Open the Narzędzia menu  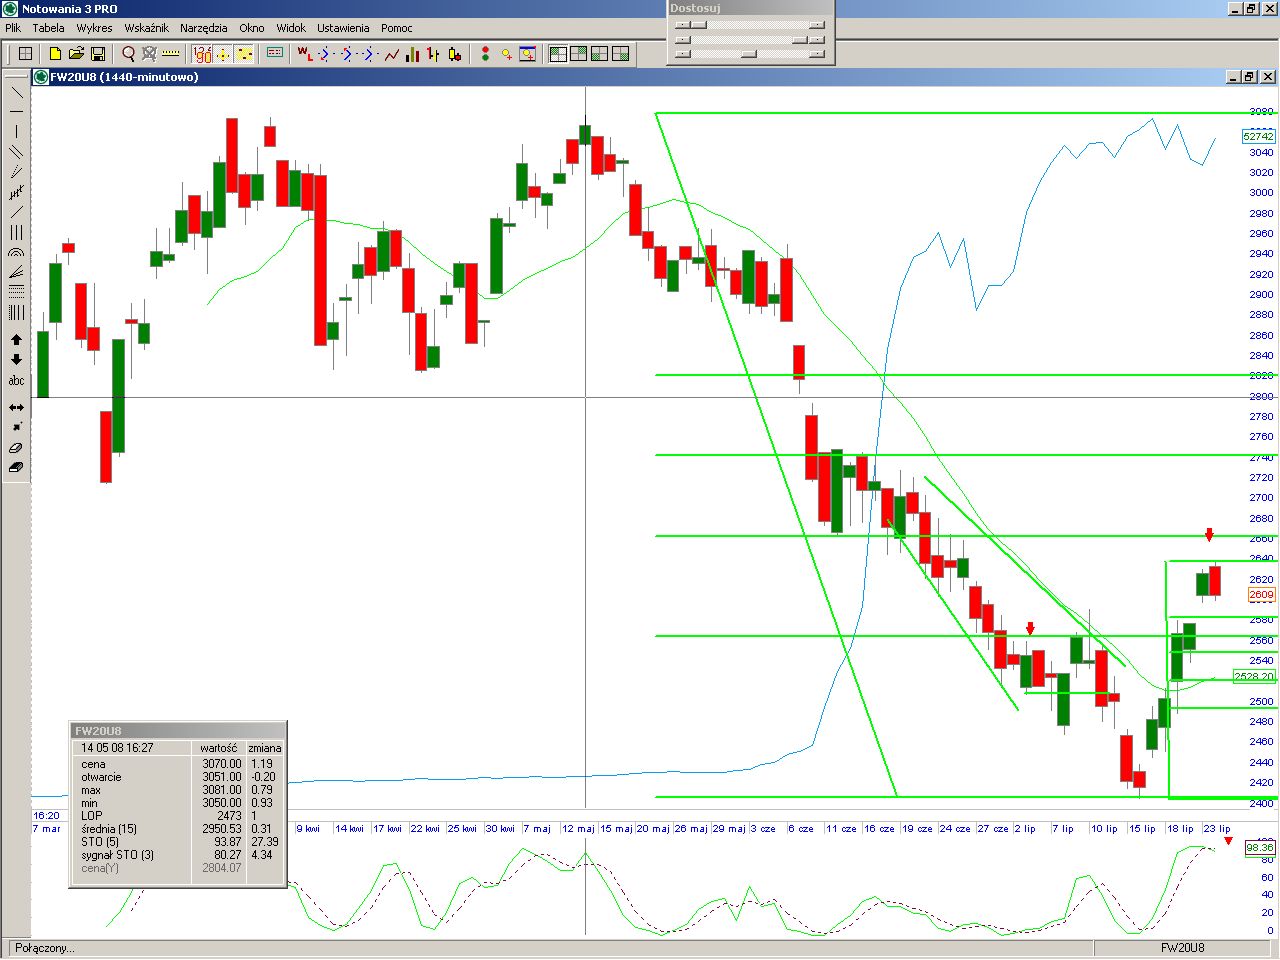203,28
